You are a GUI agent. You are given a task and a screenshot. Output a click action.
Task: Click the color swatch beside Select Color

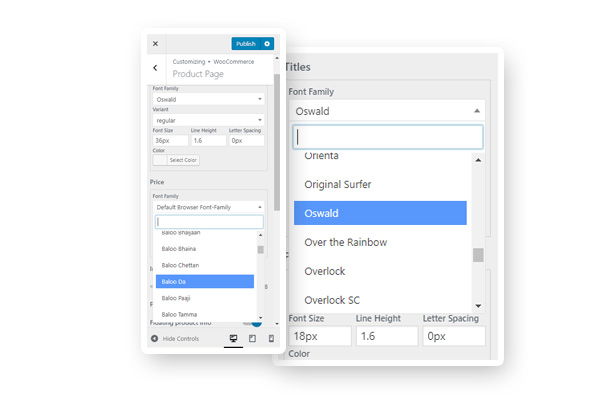coord(160,160)
